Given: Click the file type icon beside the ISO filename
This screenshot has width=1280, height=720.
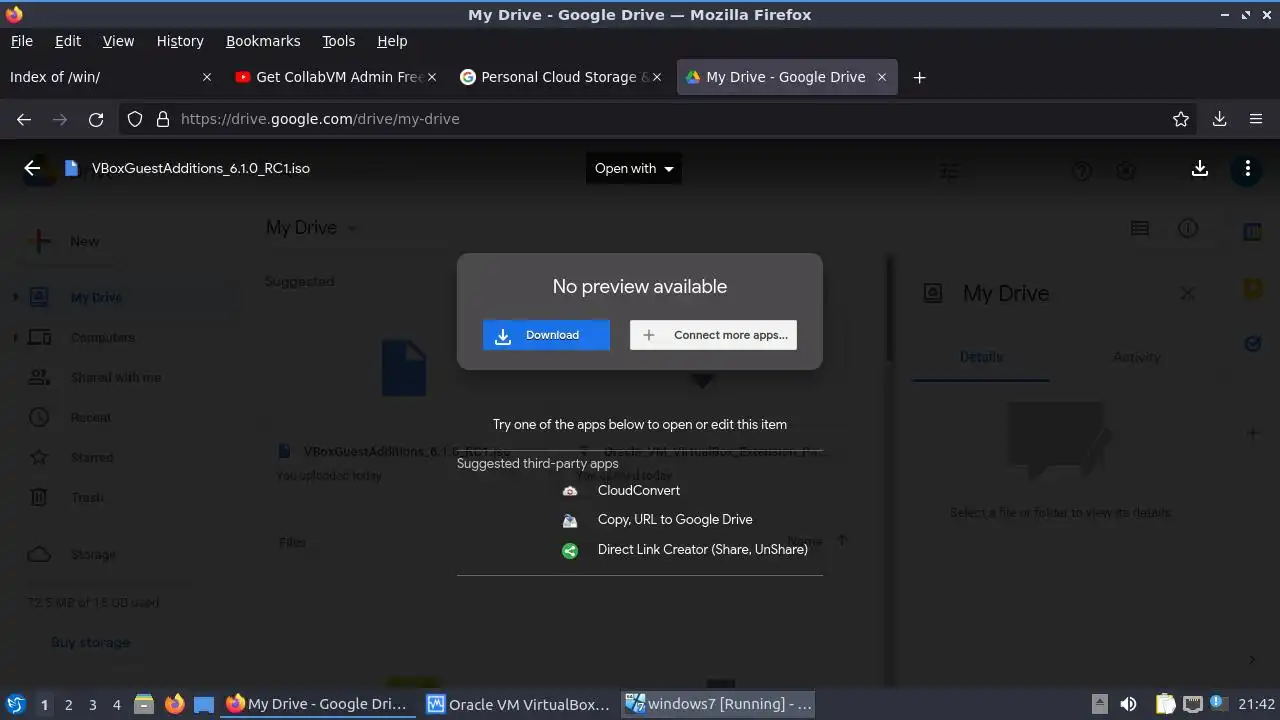Looking at the screenshot, I should click(71, 168).
